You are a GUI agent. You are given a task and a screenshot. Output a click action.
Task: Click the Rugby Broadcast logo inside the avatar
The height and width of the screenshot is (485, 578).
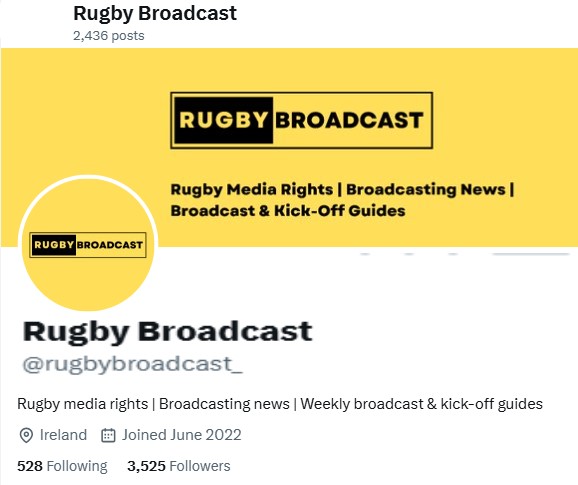(88, 245)
